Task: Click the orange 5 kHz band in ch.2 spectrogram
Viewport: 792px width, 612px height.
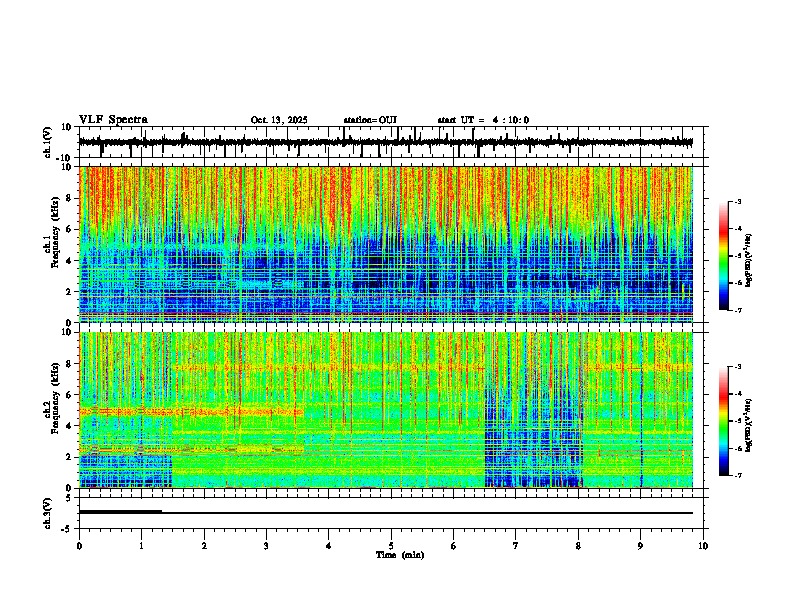Action: pyautogui.click(x=191, y=412)
